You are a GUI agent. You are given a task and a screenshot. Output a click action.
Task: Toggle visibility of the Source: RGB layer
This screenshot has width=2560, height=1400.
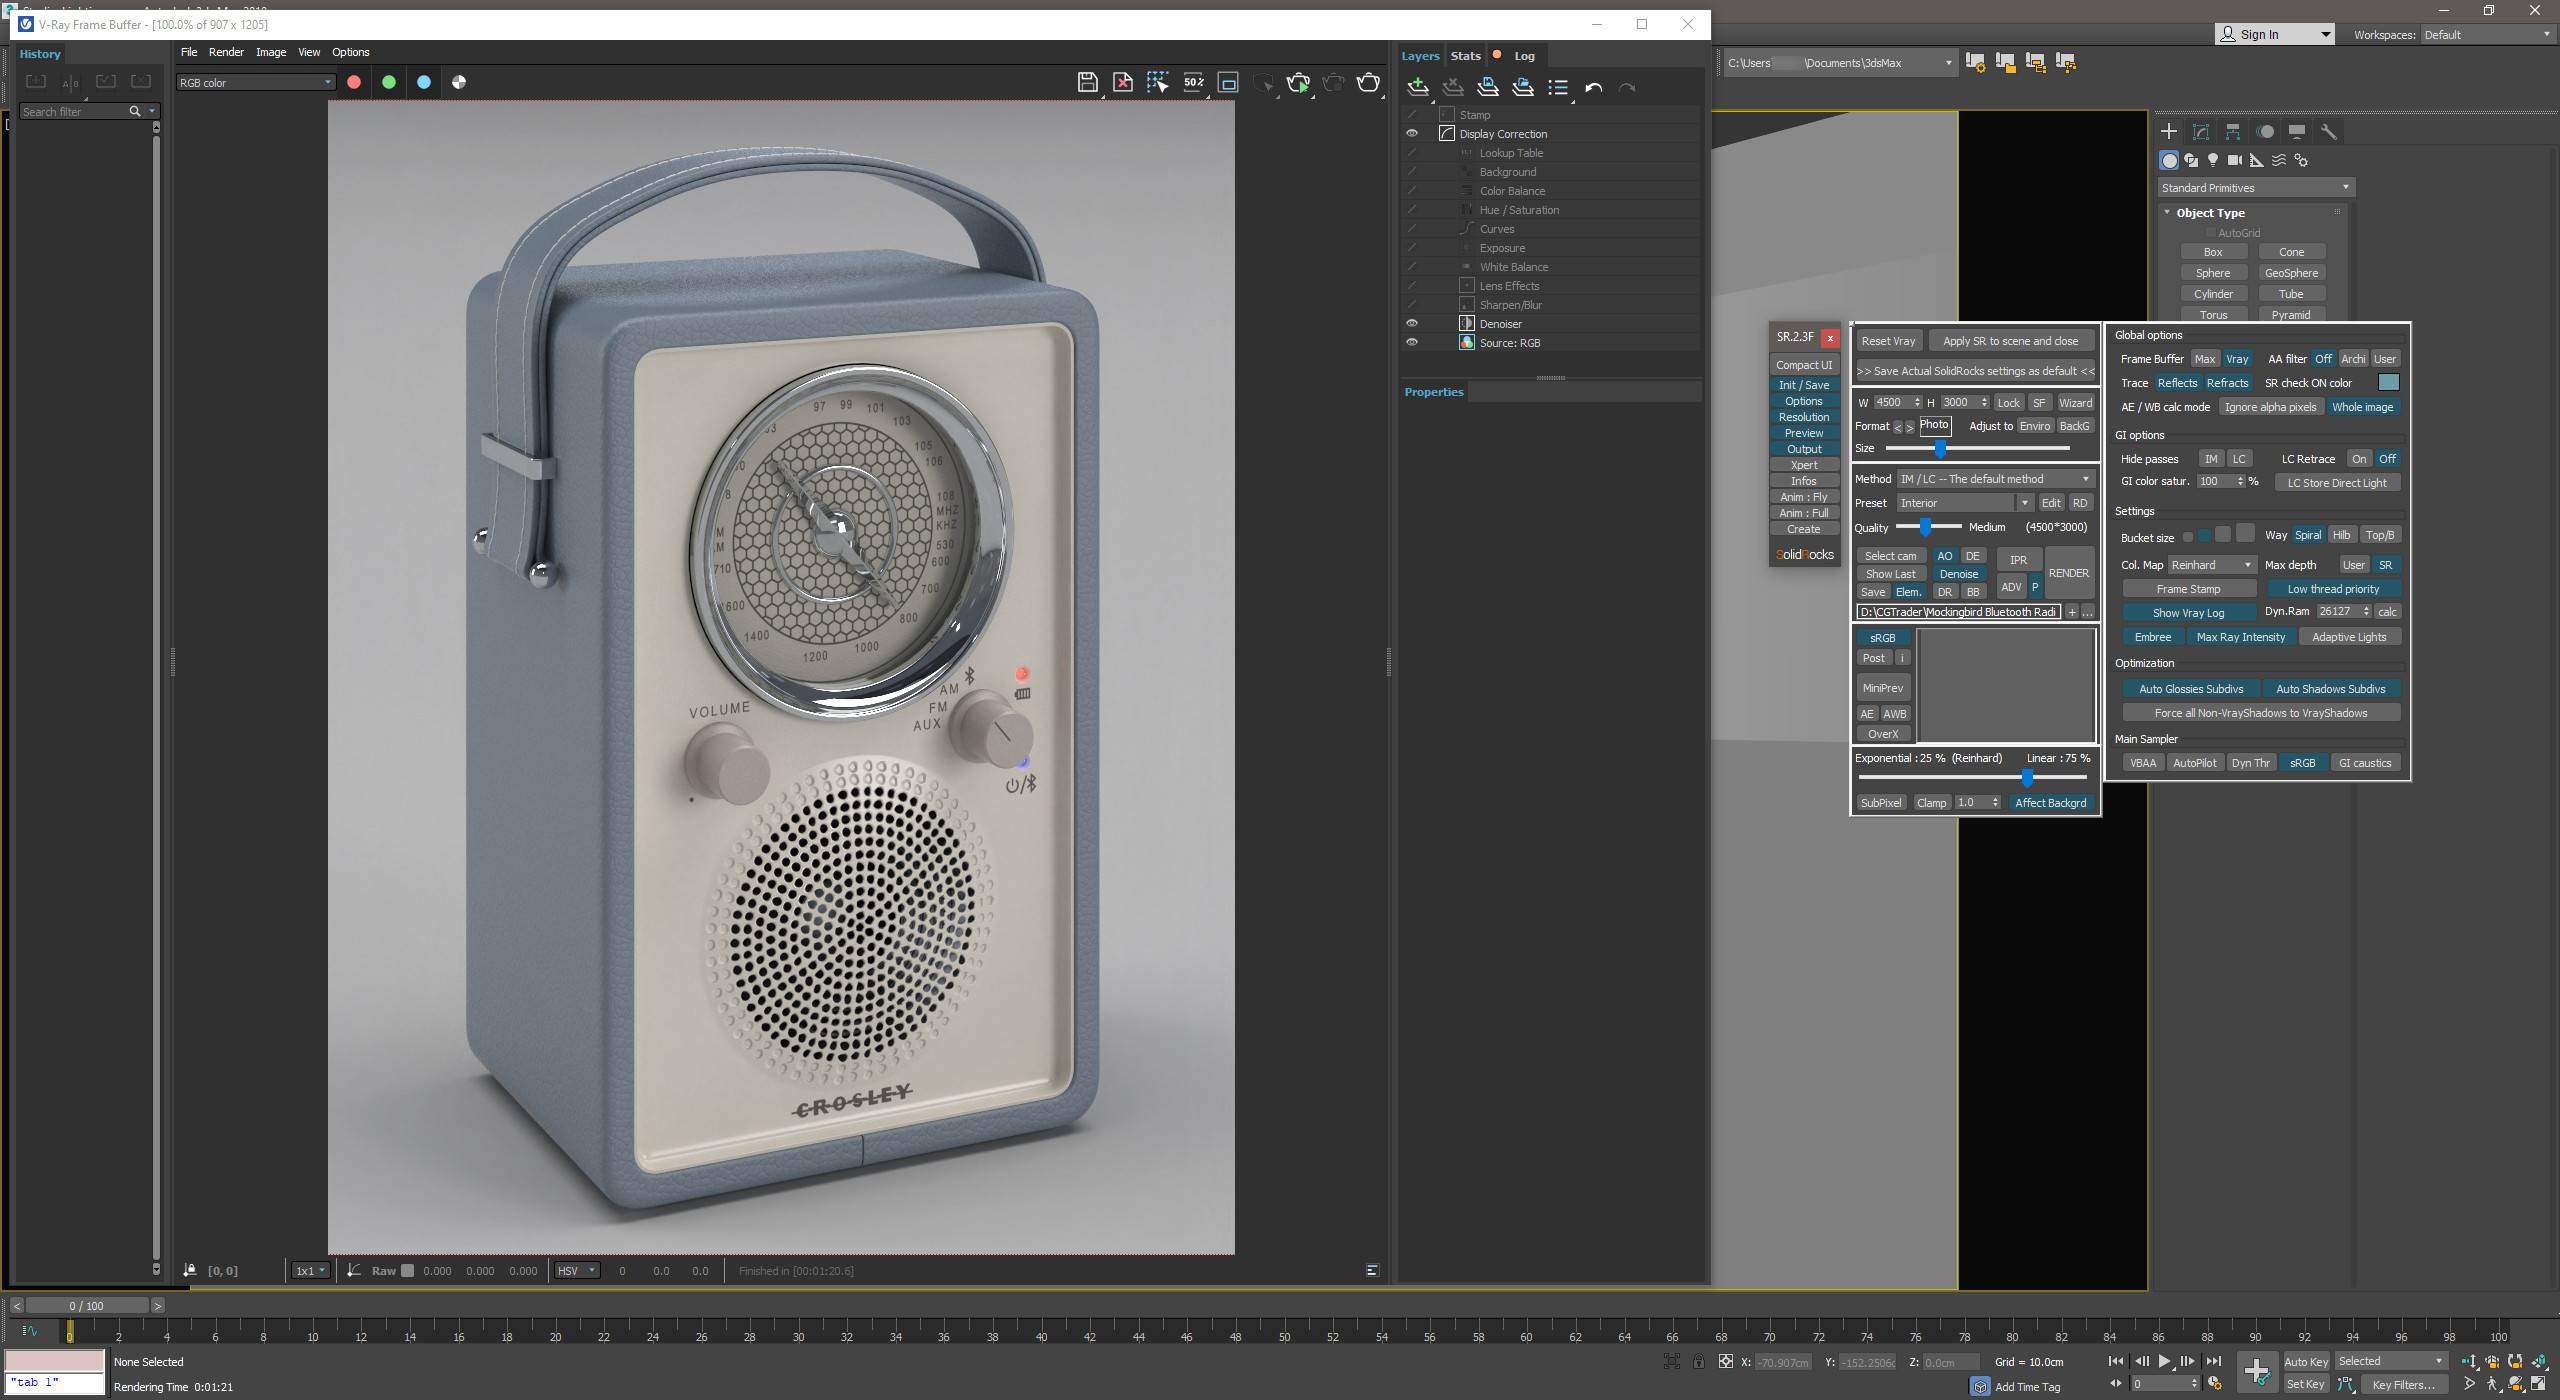1412,343
